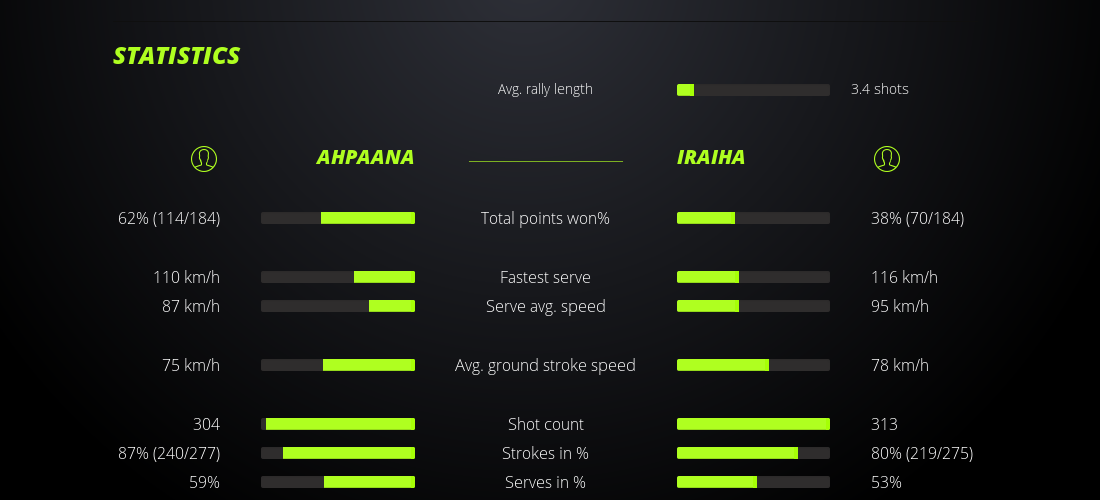Click Ahpaana's 62% (114/184) value
The height and width of the screenshot is (500, 1100).
coord(169,218)
